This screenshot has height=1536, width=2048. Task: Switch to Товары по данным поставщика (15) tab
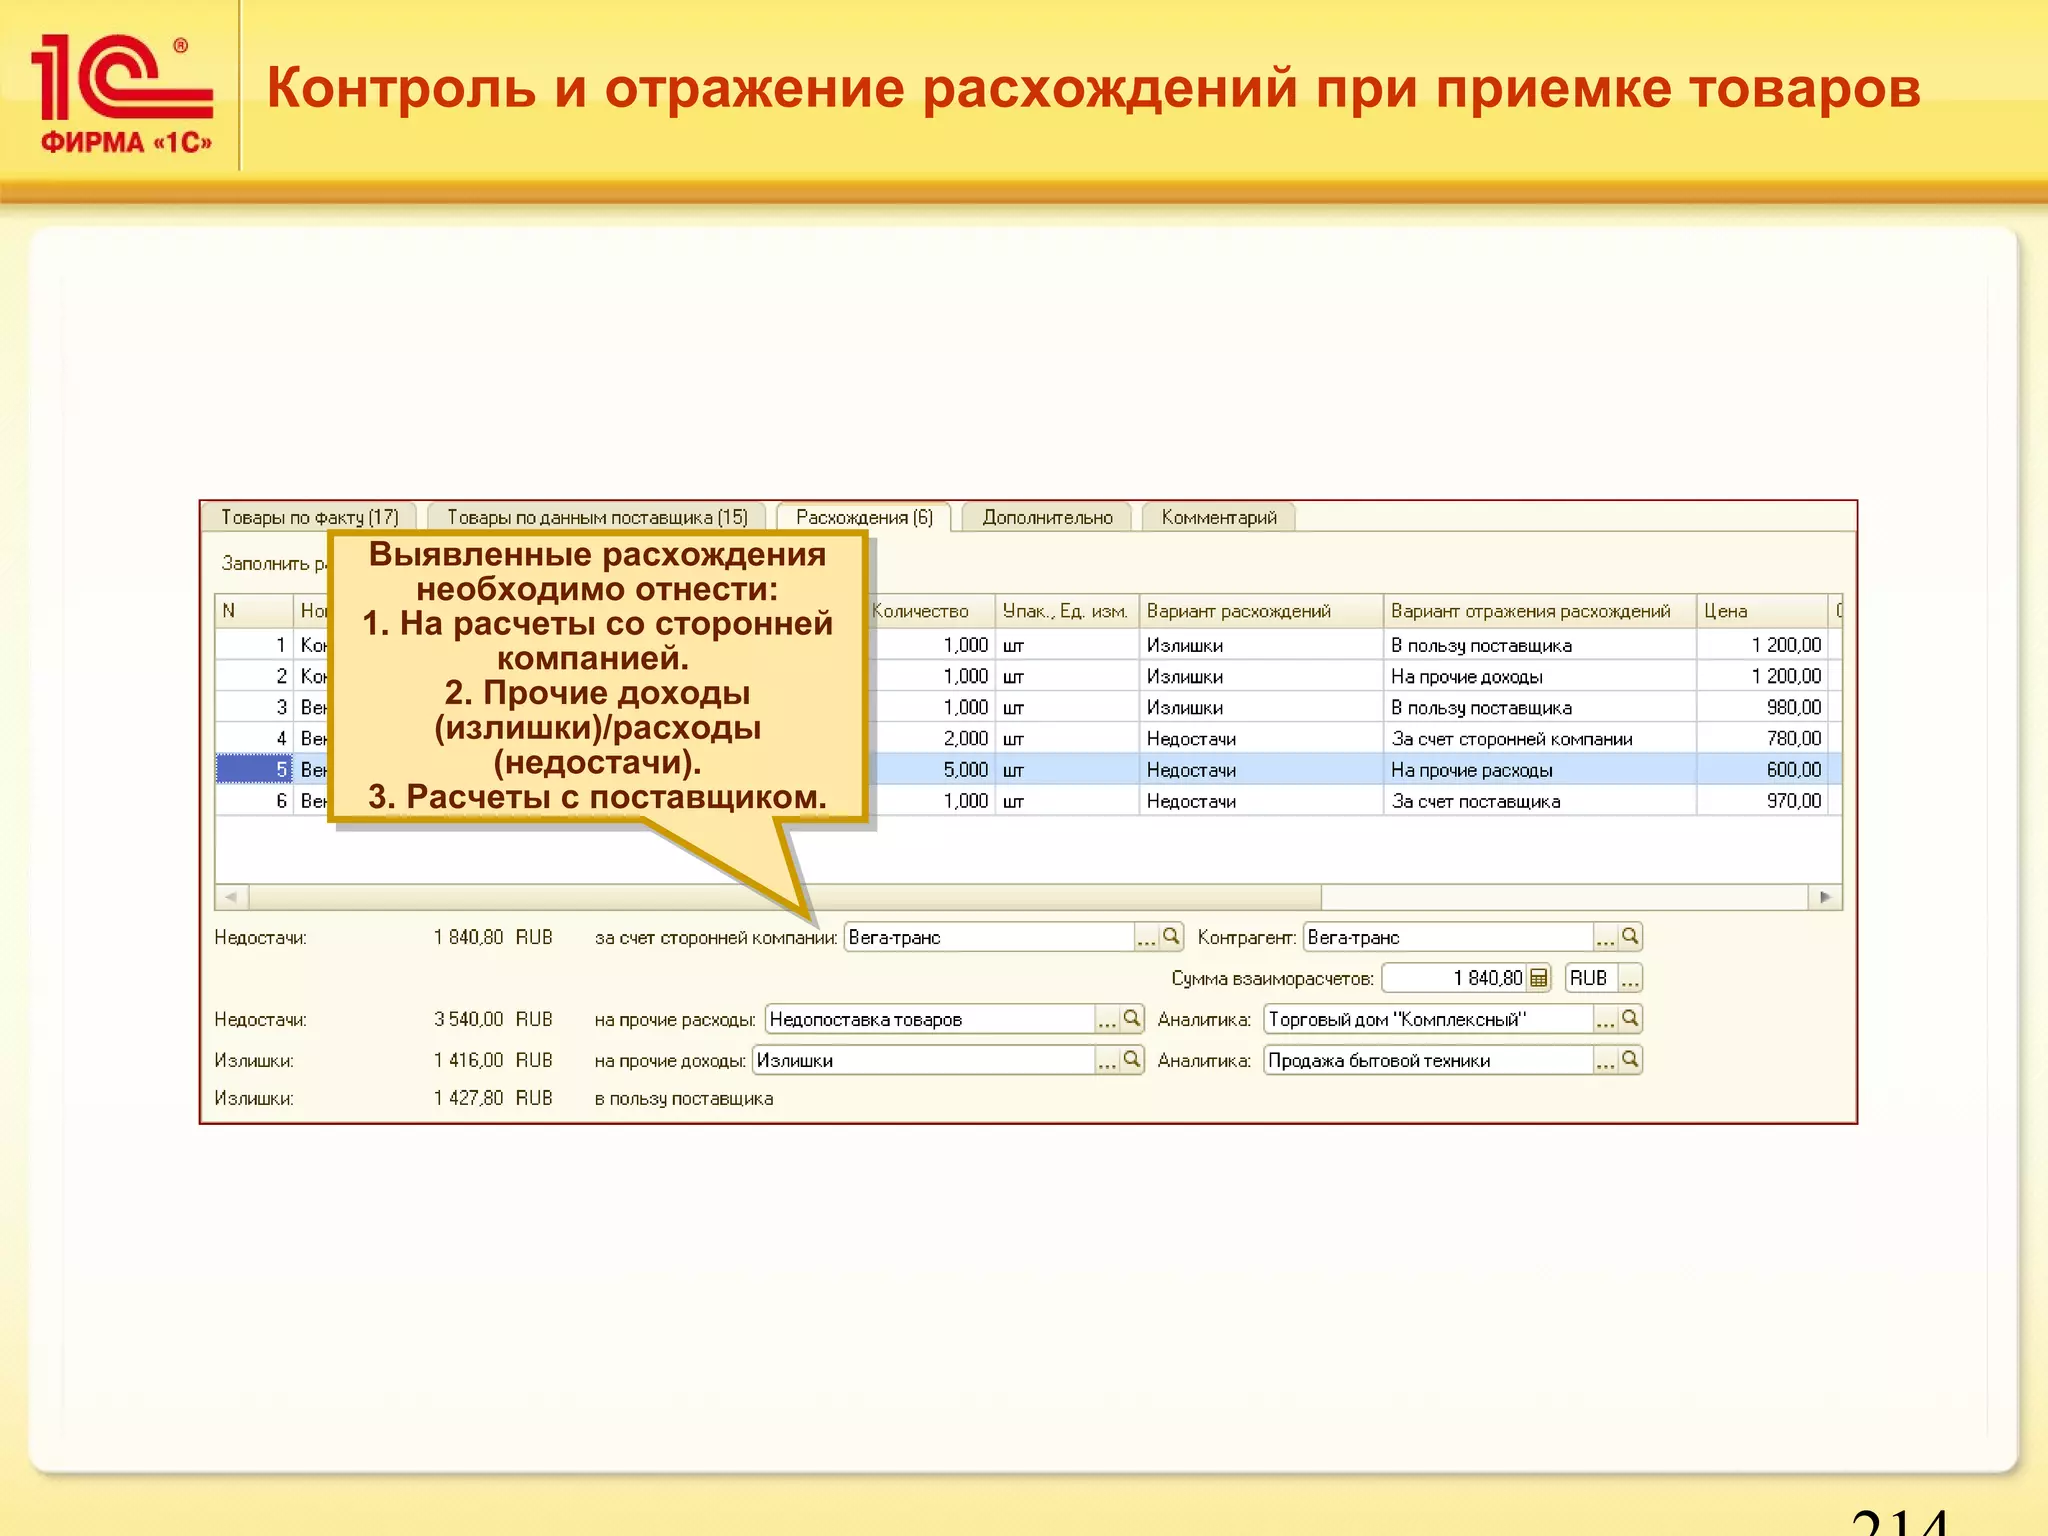(597, 517)
